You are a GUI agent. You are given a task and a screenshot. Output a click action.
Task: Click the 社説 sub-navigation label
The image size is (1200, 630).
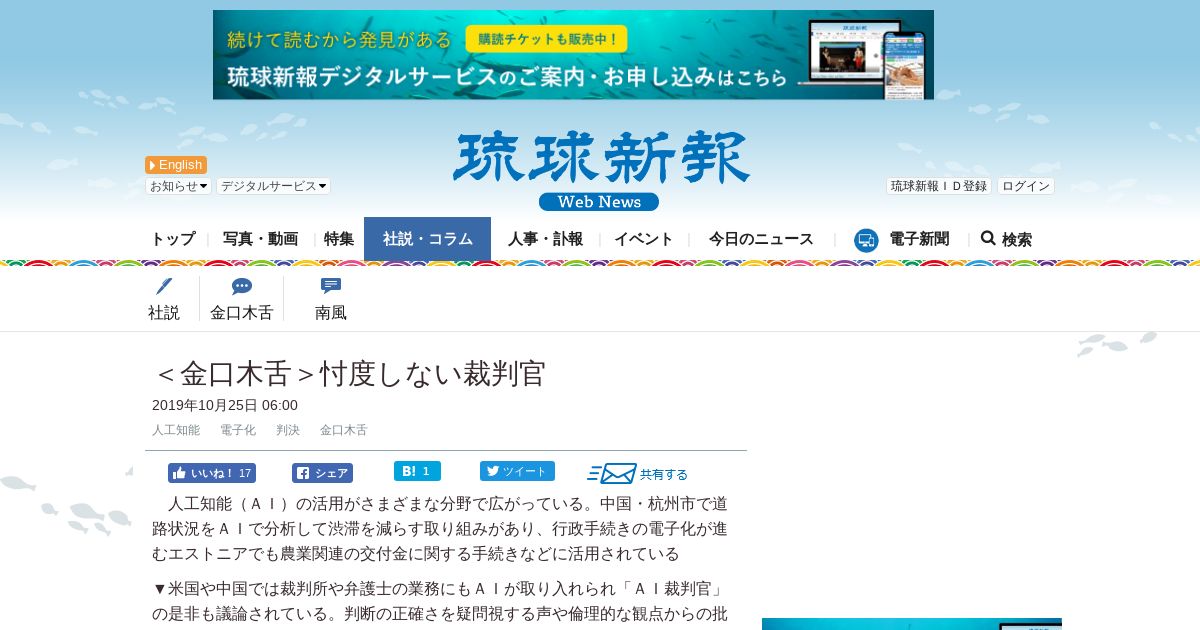(164, 313)
